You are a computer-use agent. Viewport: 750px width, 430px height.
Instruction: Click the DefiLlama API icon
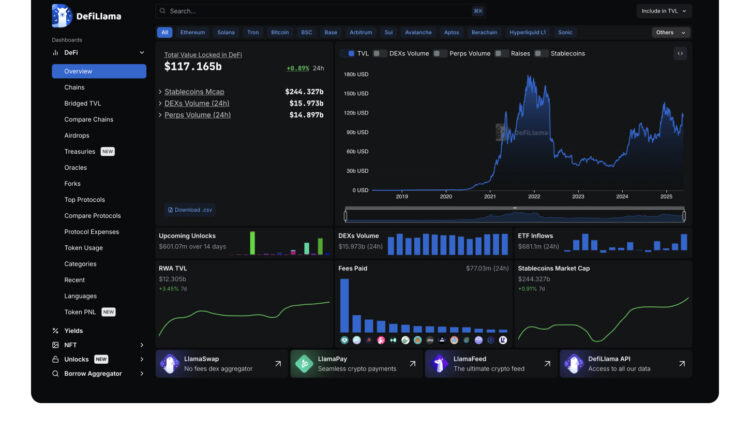[x=574, y=363]
